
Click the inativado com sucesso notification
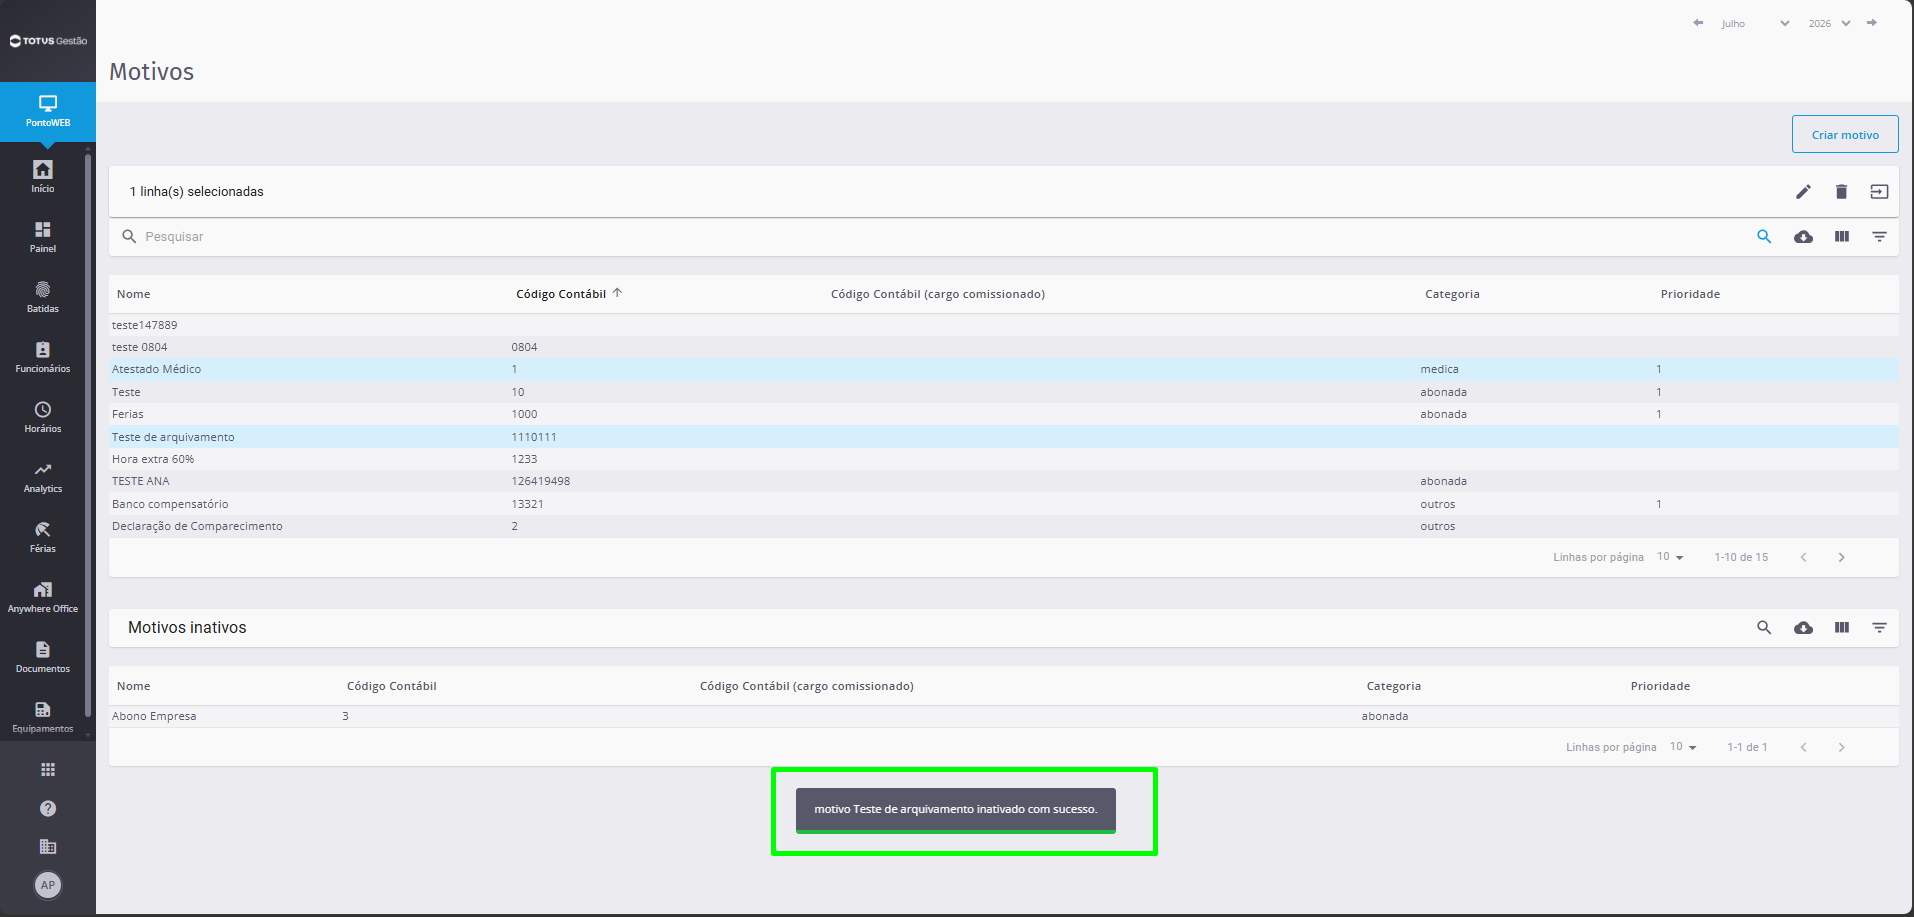click(956, 810)
